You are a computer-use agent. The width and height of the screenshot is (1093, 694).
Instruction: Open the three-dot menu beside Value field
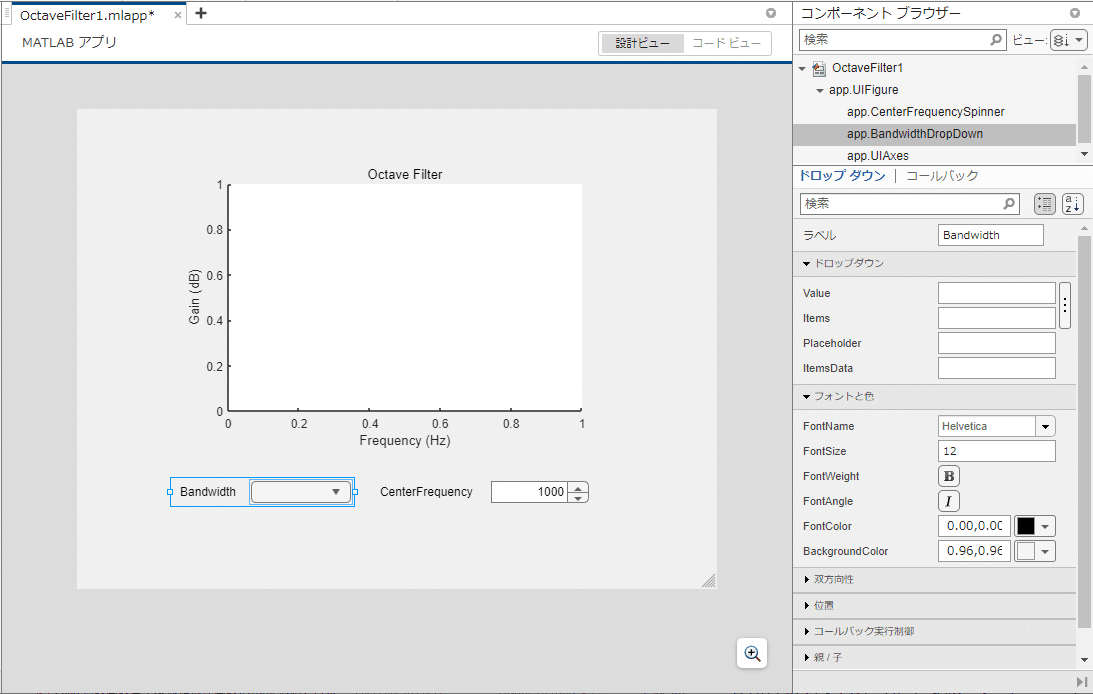point(1064,305)
